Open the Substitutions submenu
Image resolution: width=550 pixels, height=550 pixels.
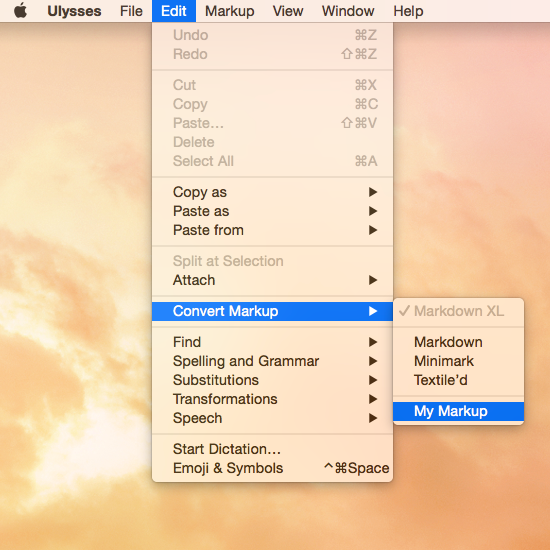tap(273, 380)
